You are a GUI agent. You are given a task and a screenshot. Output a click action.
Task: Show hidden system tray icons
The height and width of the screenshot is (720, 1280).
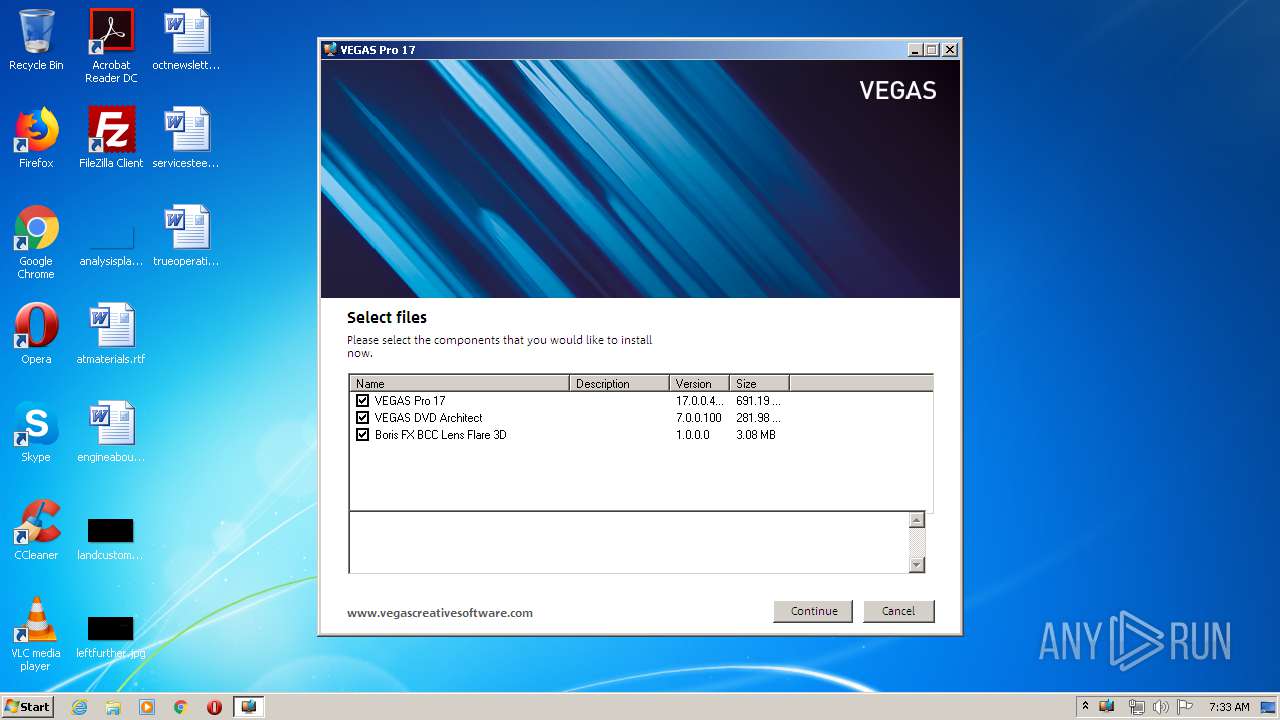tap(1085, 707)
